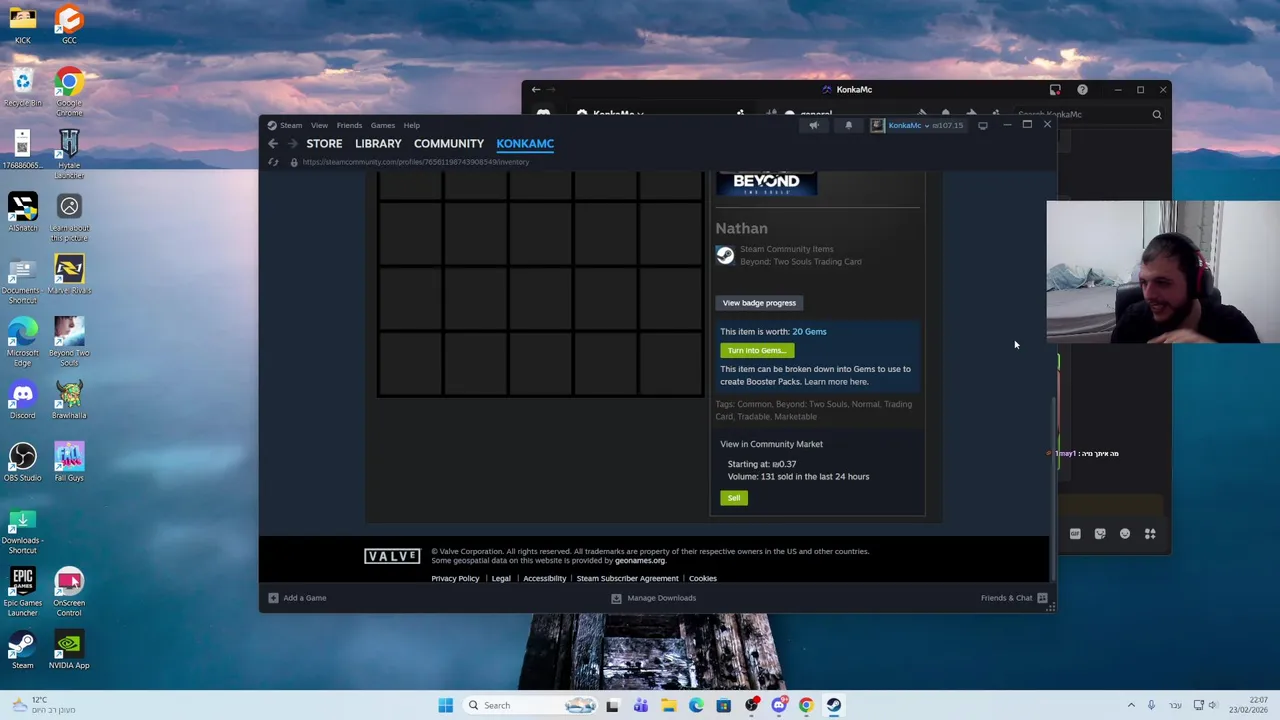Select the Marvel Rivals desktop shortcut
Screen dimensions: 1280x720
69,274
